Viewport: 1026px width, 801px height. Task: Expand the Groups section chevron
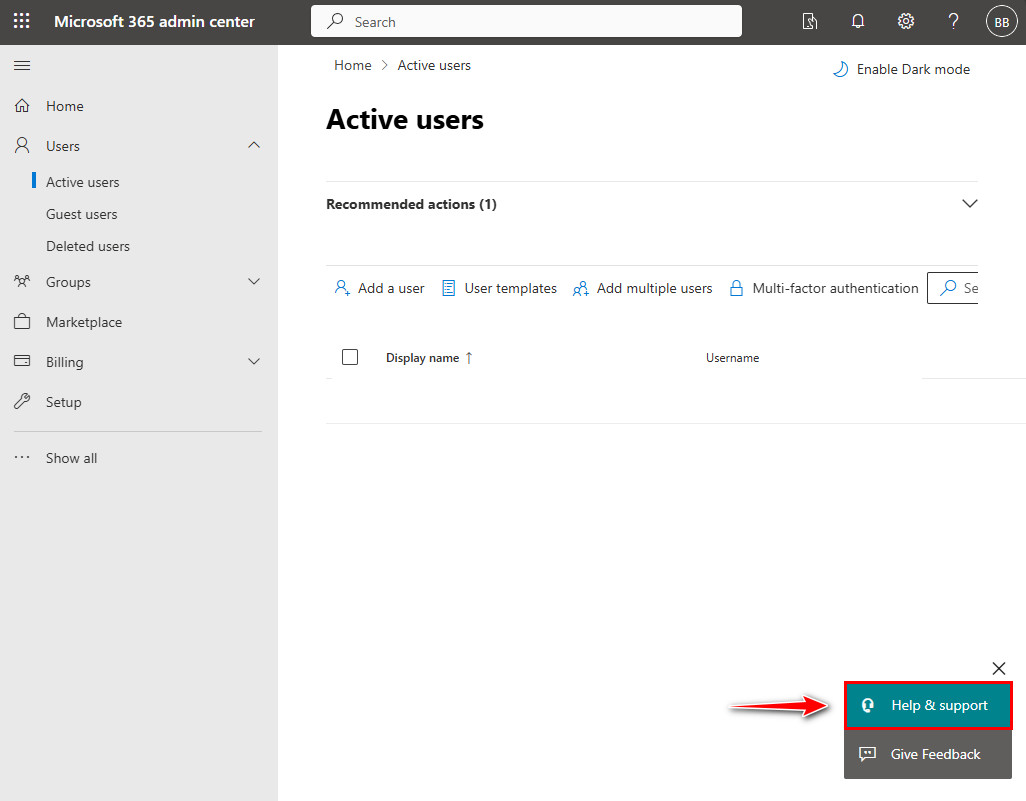click(x=254, y=281)
